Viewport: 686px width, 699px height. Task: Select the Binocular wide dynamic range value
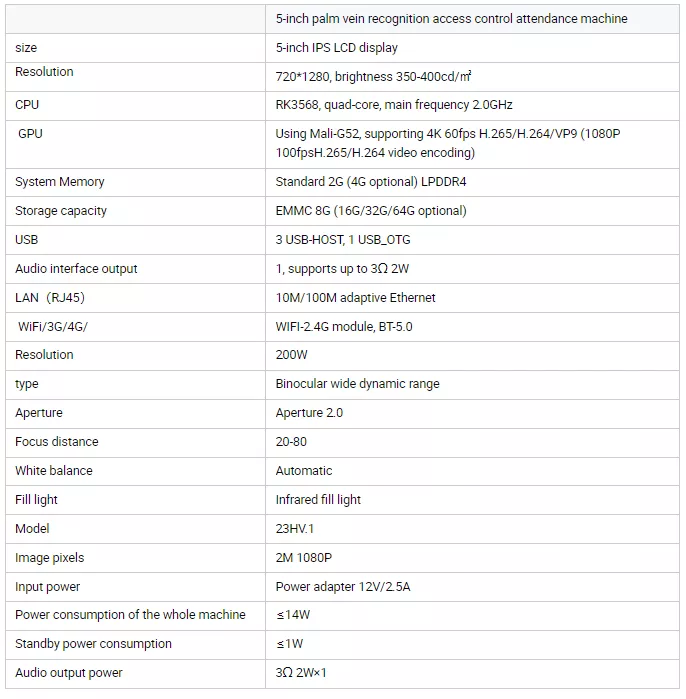click(x=357, y=384)
